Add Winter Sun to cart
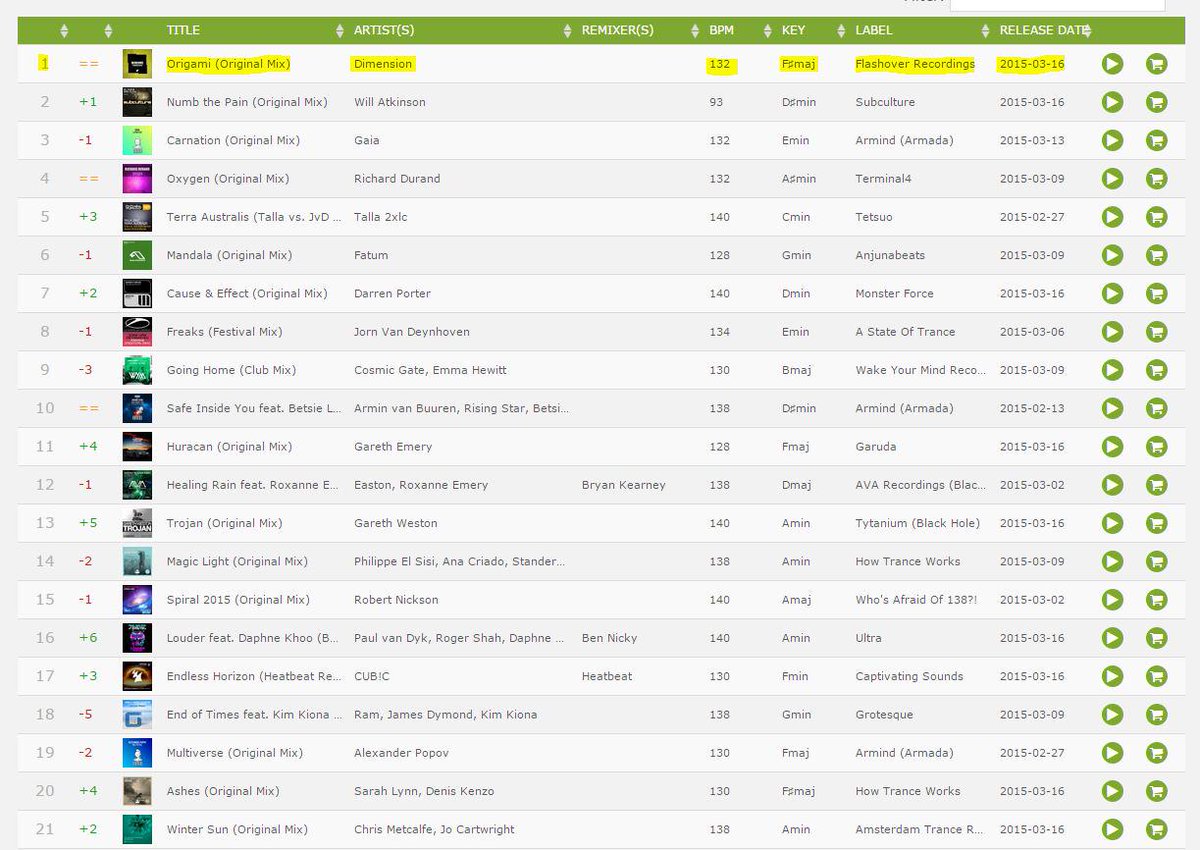The width and height of the screenshot is (1200, 850). (1156, 829)
